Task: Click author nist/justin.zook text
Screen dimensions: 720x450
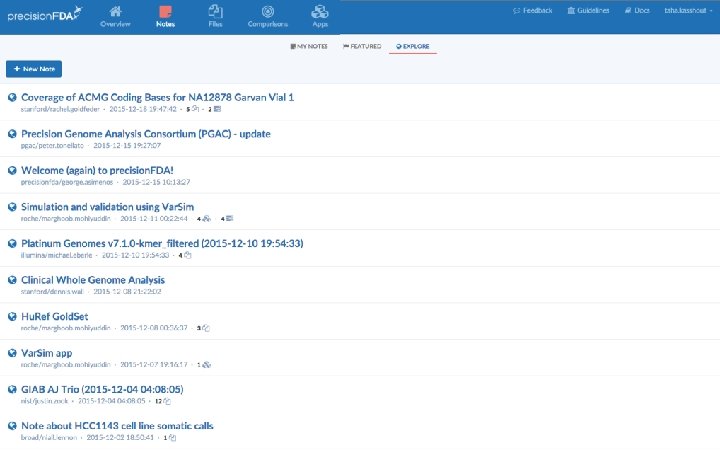Action: [45, 401]
